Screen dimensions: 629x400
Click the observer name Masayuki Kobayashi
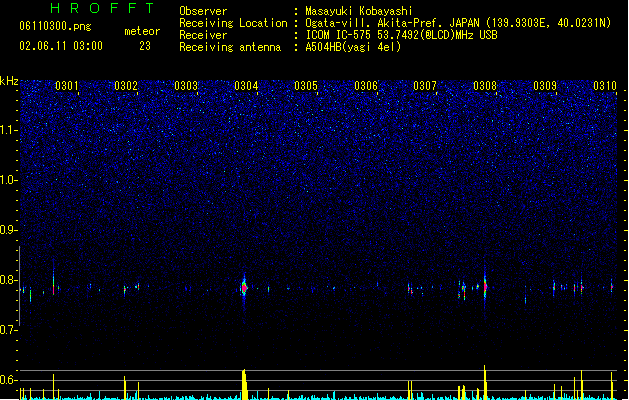coord(359,11)
